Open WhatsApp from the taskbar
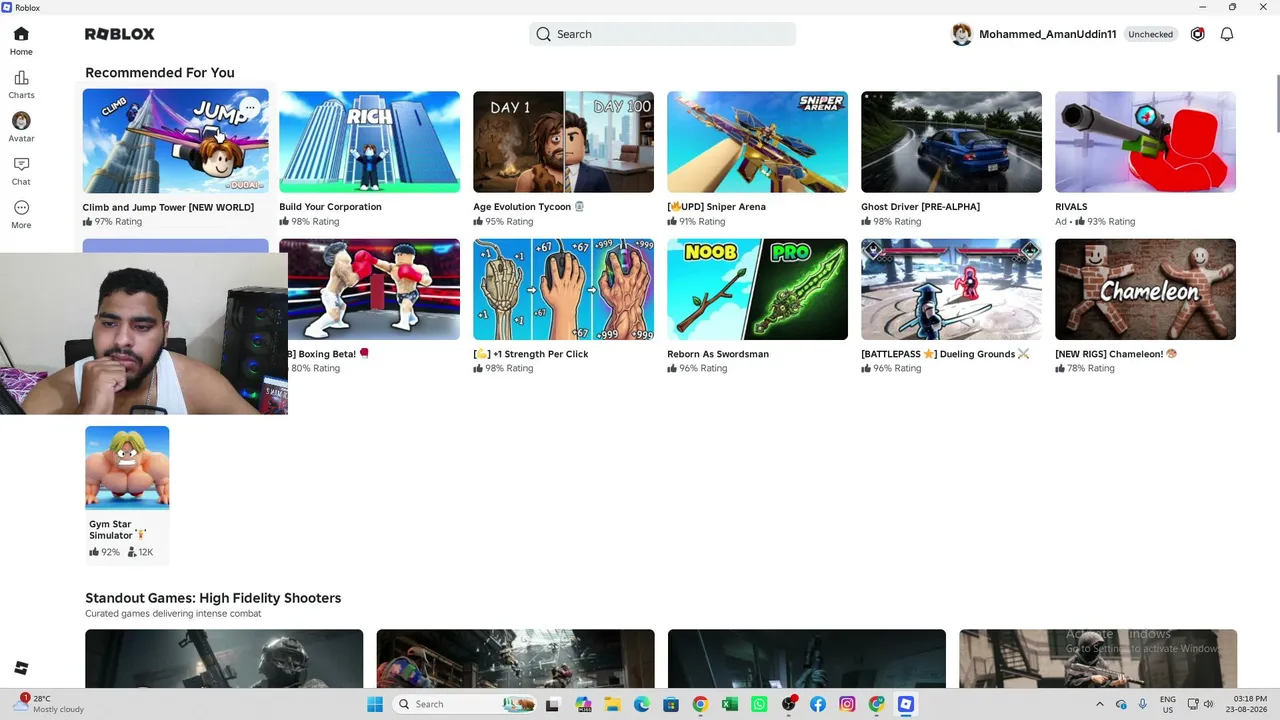1280x720 pixels. [759, 704]
